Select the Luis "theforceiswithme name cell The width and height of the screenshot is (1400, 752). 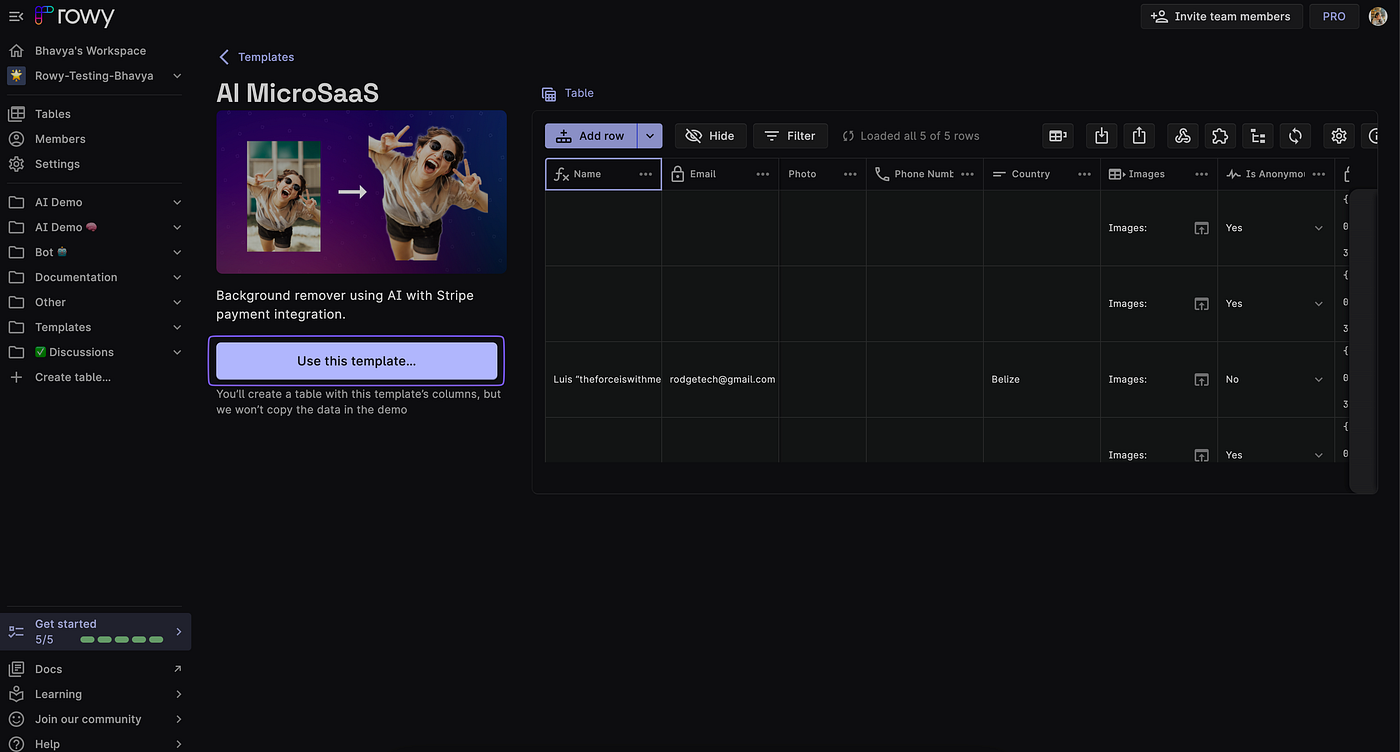603,380
